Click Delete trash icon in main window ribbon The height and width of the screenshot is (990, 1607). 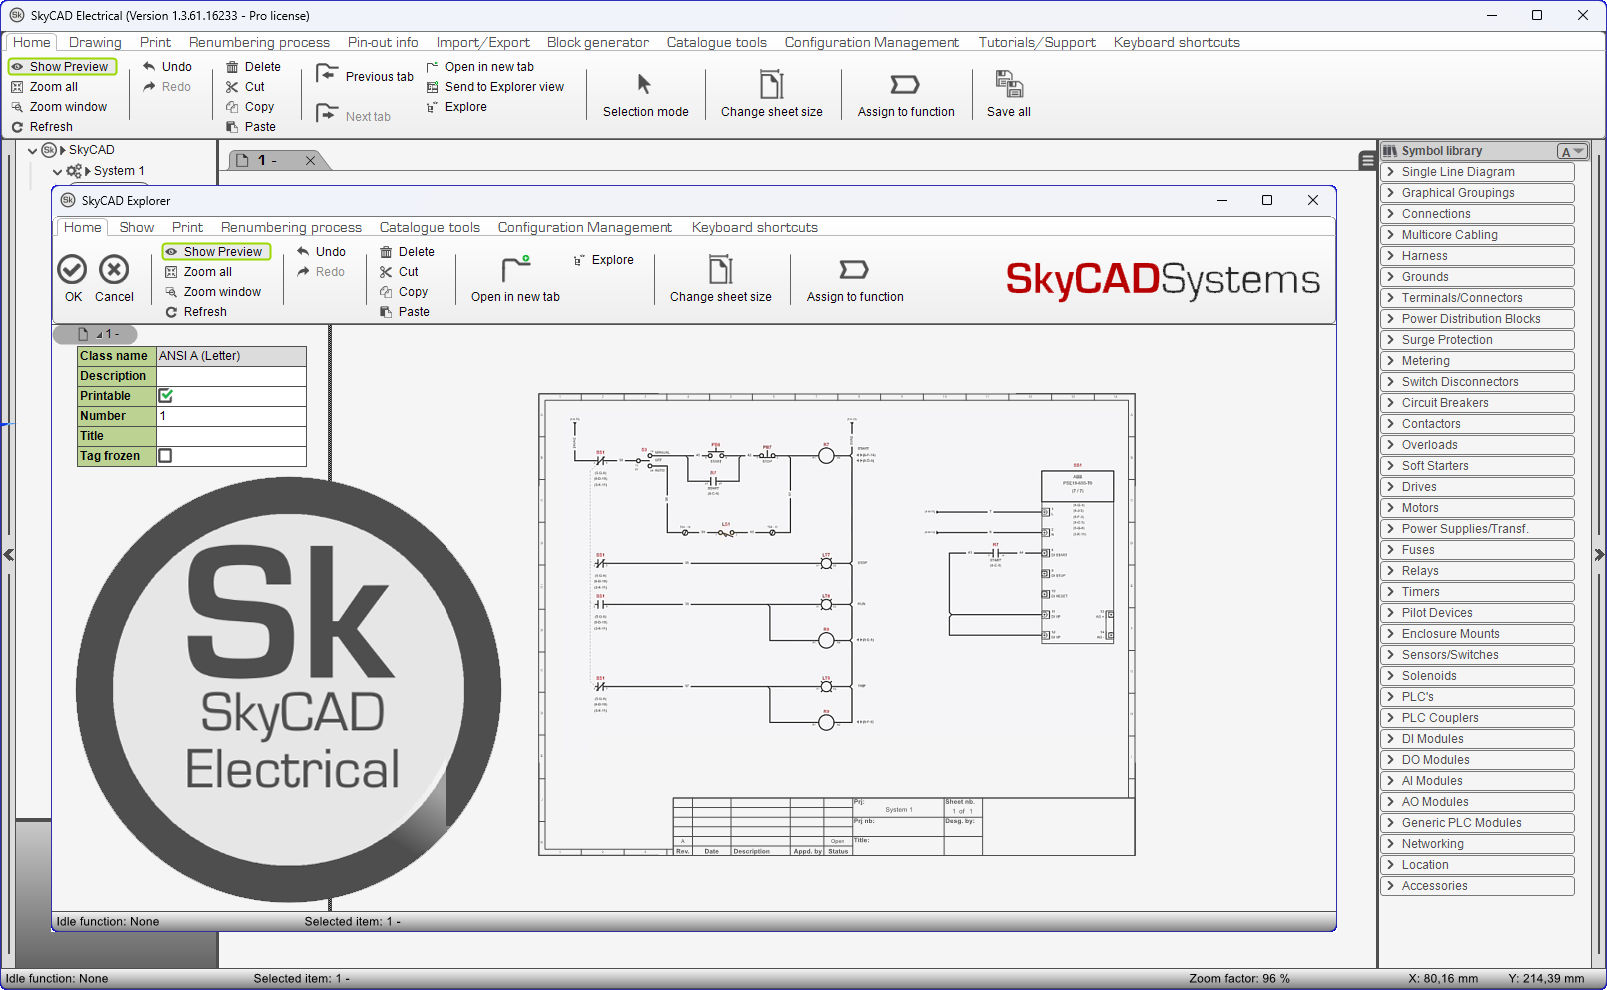(232, 67)
